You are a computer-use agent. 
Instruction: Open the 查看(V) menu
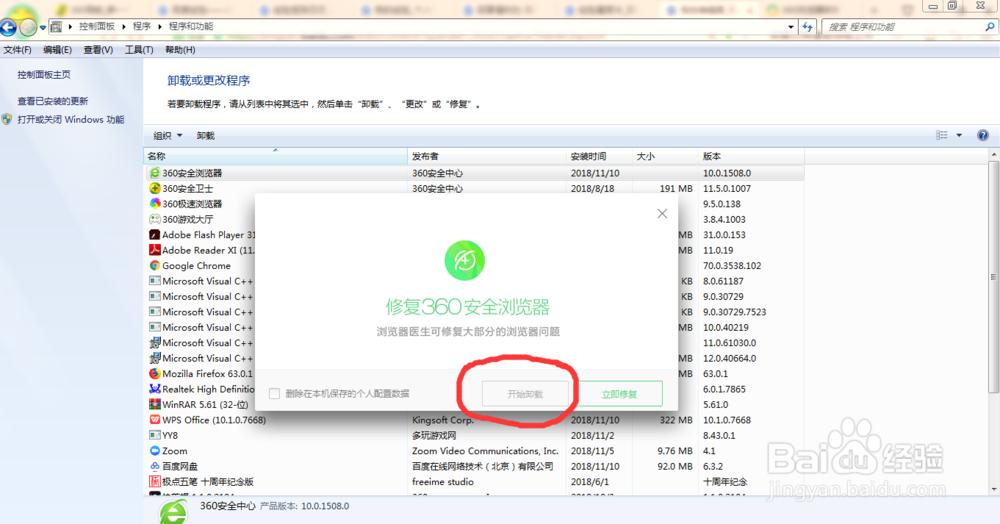tap(98, 50)
